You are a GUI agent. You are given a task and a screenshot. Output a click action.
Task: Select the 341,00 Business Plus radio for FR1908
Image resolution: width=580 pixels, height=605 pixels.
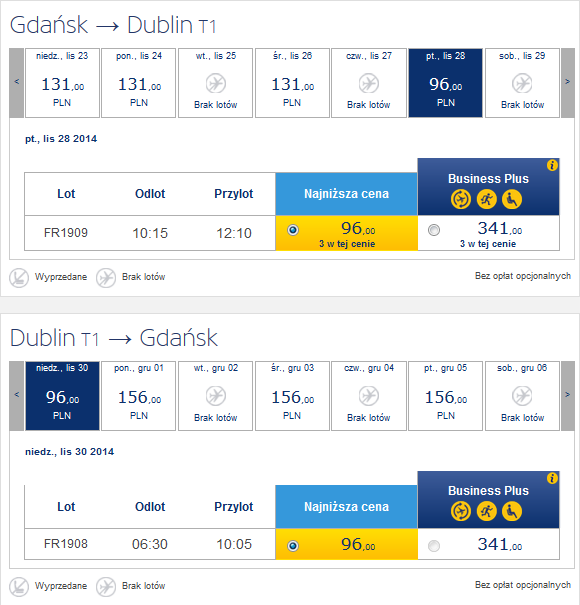[434, 546]
